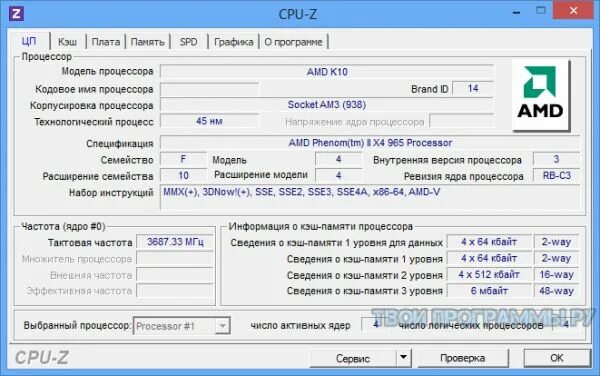Click the 2-way value for L1 data cache

tap(556, 242)
